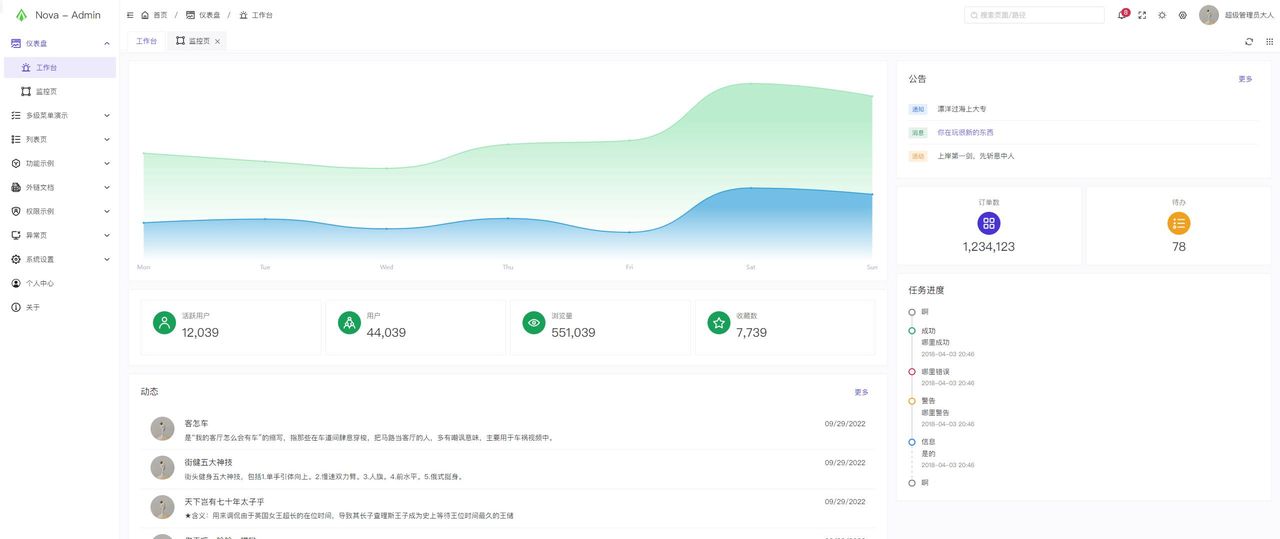Focus the 搜索页面/路径 search field
1280x539 pixels.
point(1034,15)
